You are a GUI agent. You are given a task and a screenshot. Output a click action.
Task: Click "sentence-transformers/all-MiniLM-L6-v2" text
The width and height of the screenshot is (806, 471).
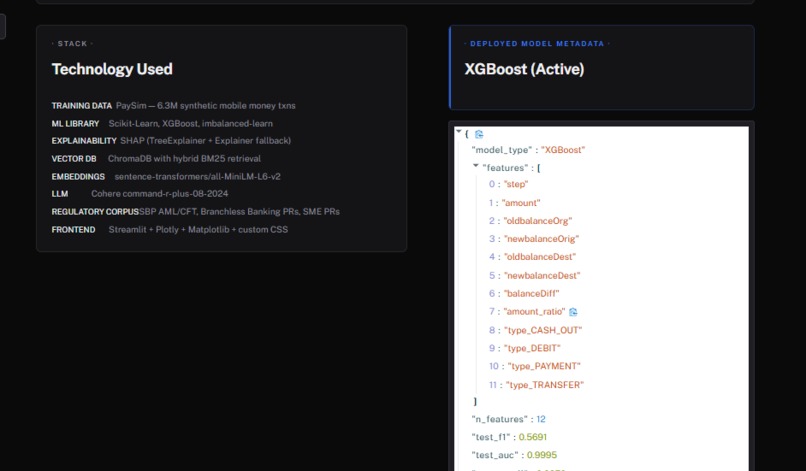198,176
